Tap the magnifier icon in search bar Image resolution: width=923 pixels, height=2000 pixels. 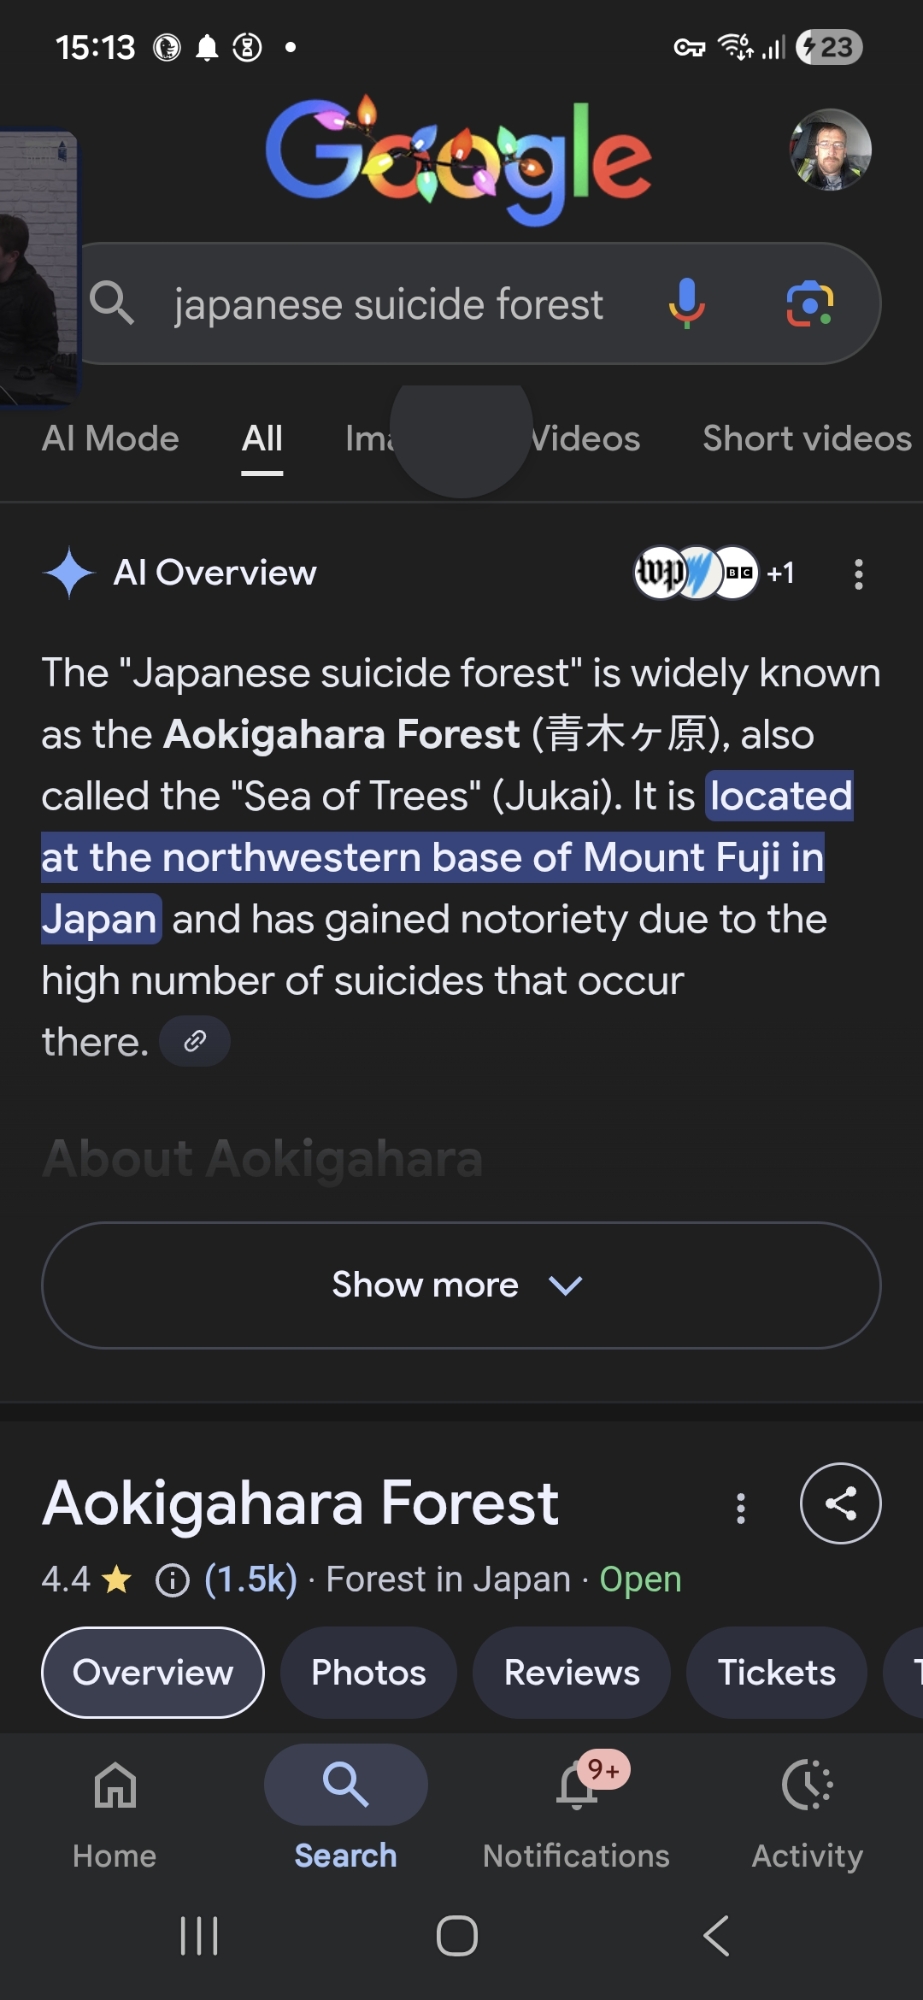pos(112,303)
